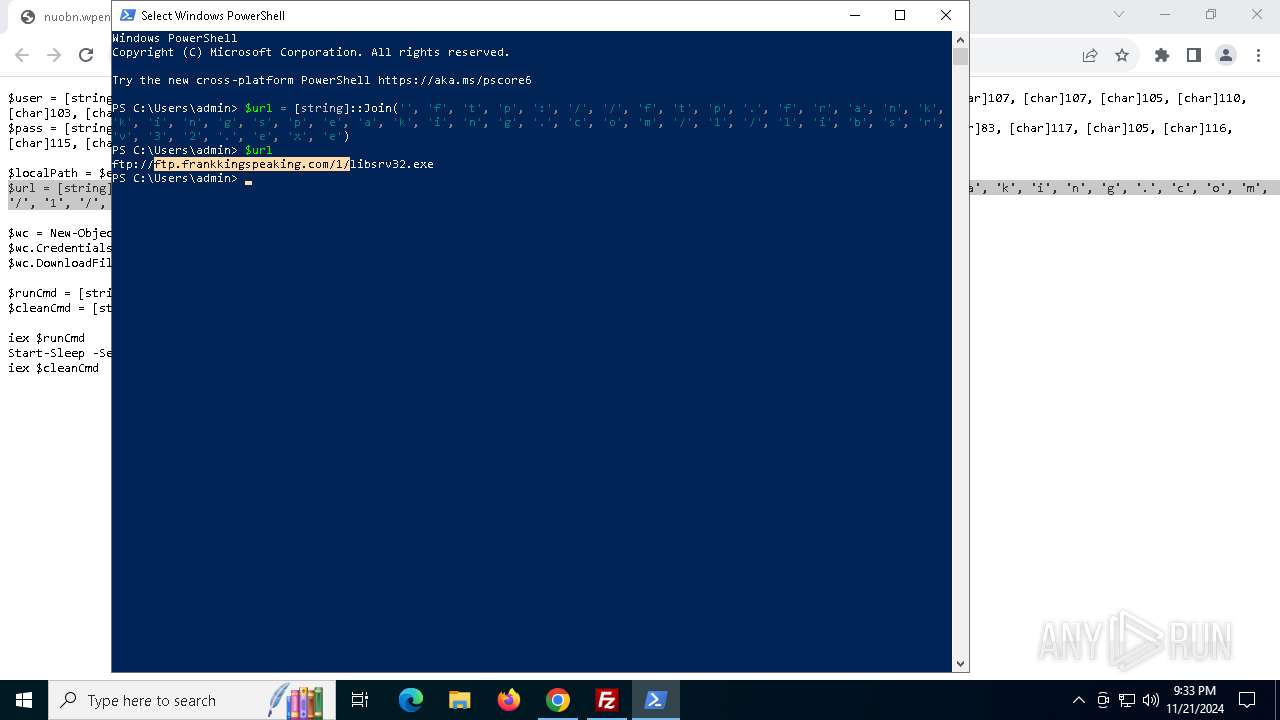Select the PowerShell taskbar icon

pos(656,700)
